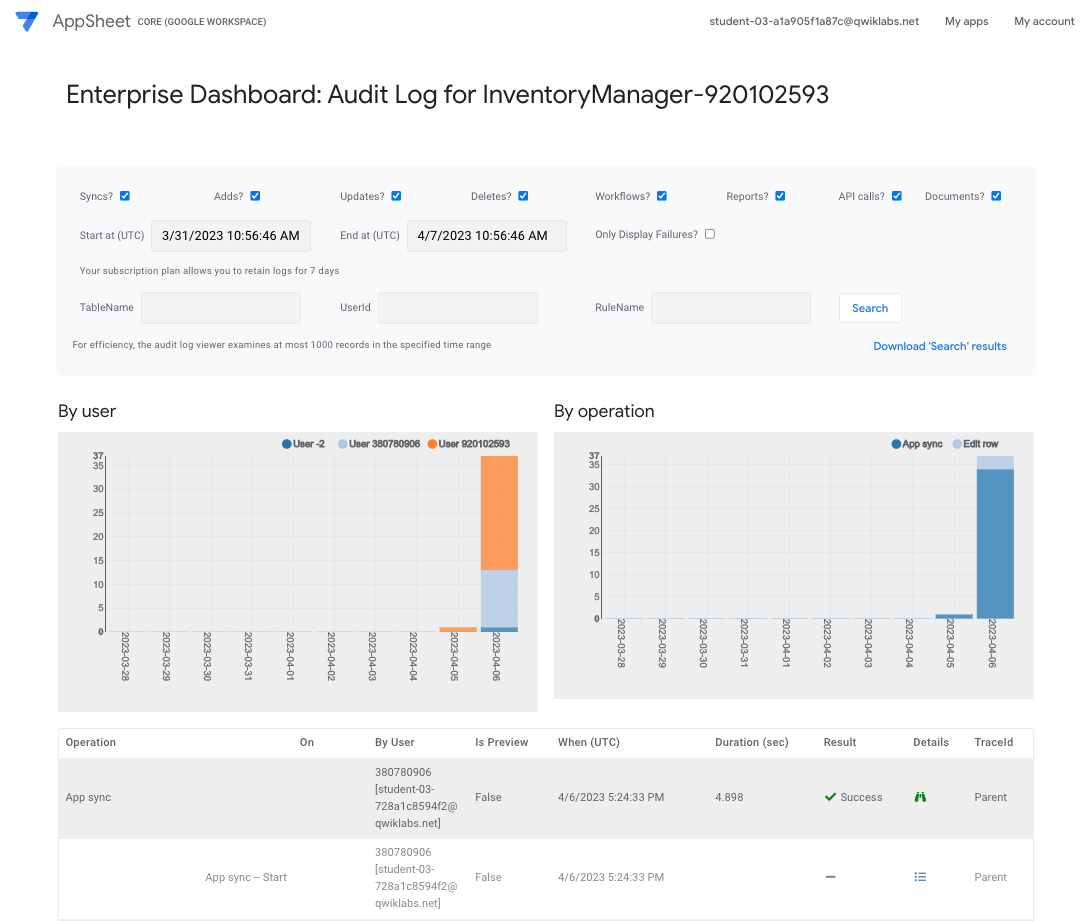Image resolution: width=1081 pixels, height=921 pixels.
Task: Toggle the Reports? checkbox
Action: (780, 196)
